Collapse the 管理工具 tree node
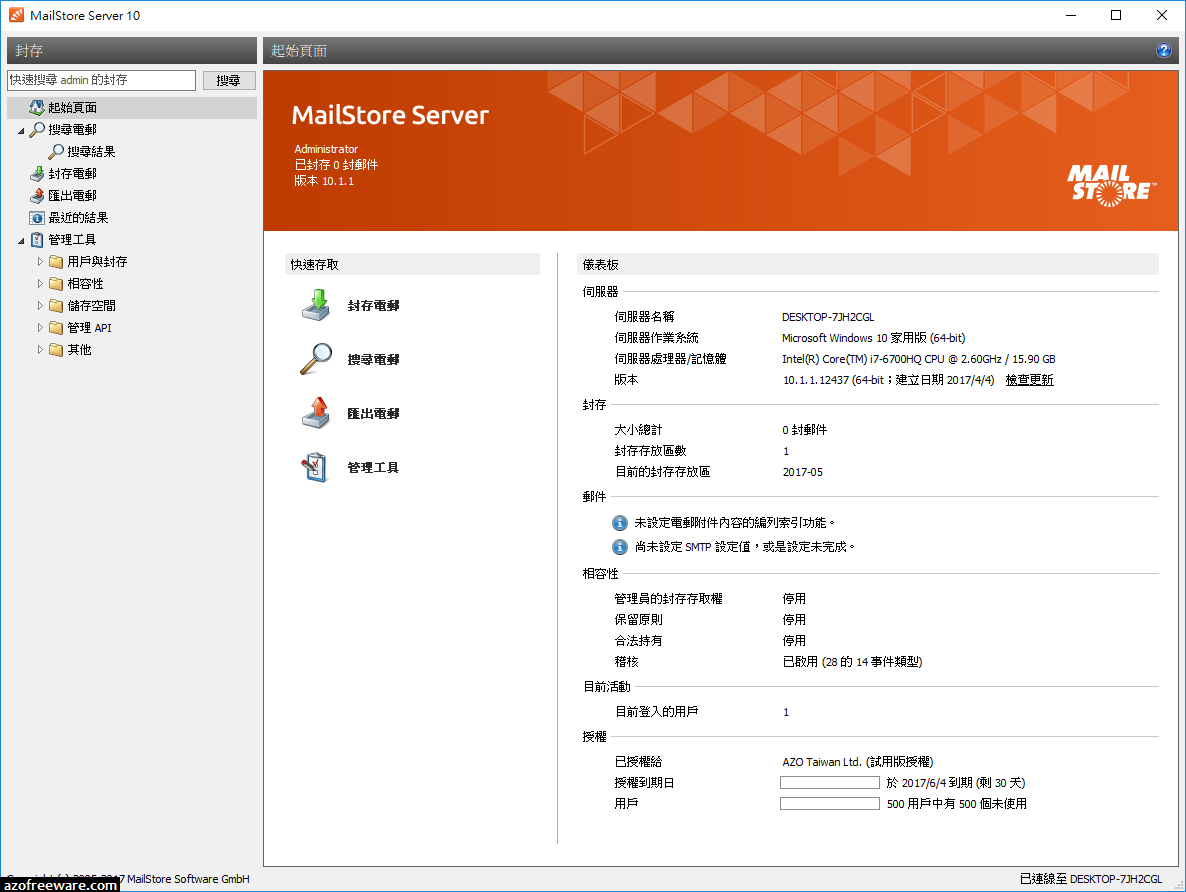 tap(22, 239)
